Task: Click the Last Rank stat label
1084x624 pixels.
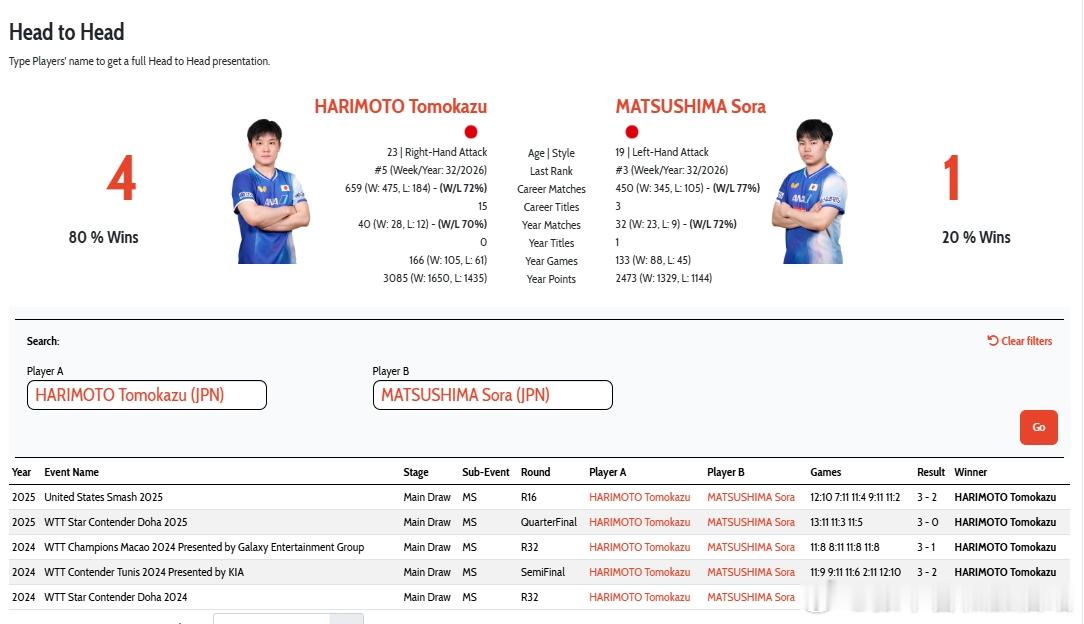Action: [551, 171]
